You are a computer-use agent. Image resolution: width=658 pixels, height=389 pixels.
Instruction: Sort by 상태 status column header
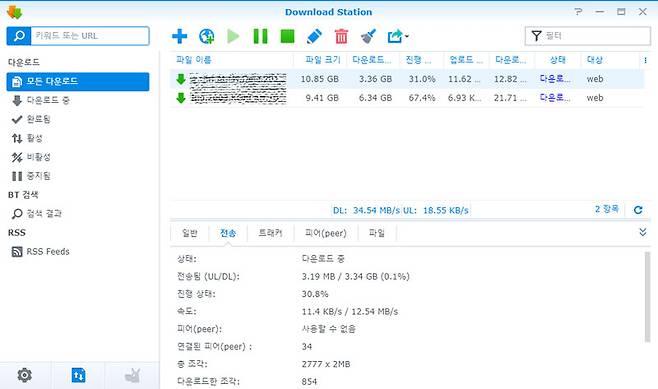pos(558,60)
